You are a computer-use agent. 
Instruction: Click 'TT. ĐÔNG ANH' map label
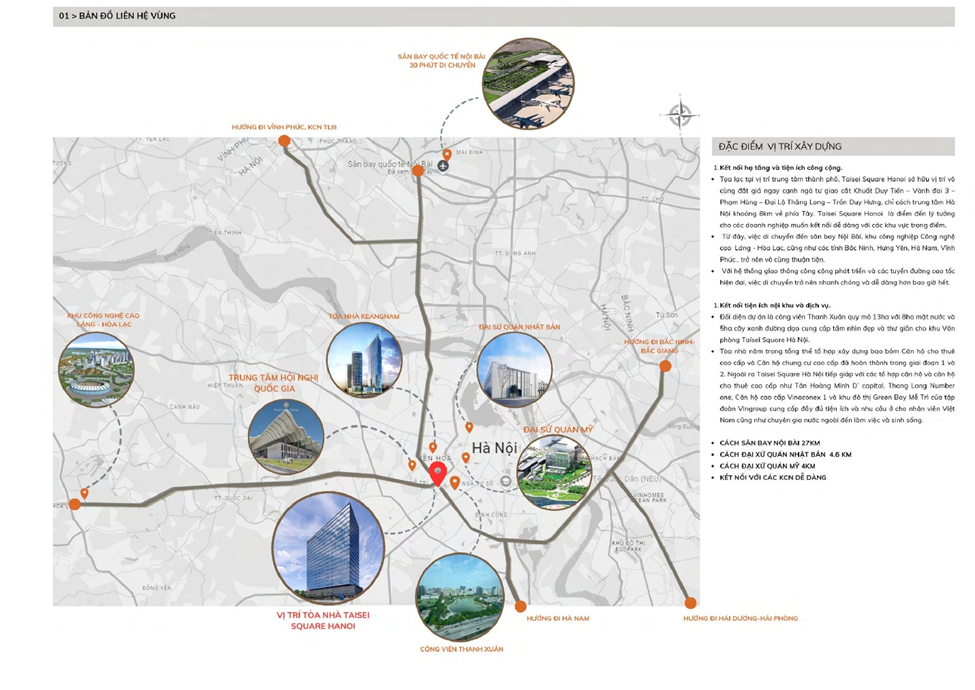pyautogui.click(x=515, y=254)
